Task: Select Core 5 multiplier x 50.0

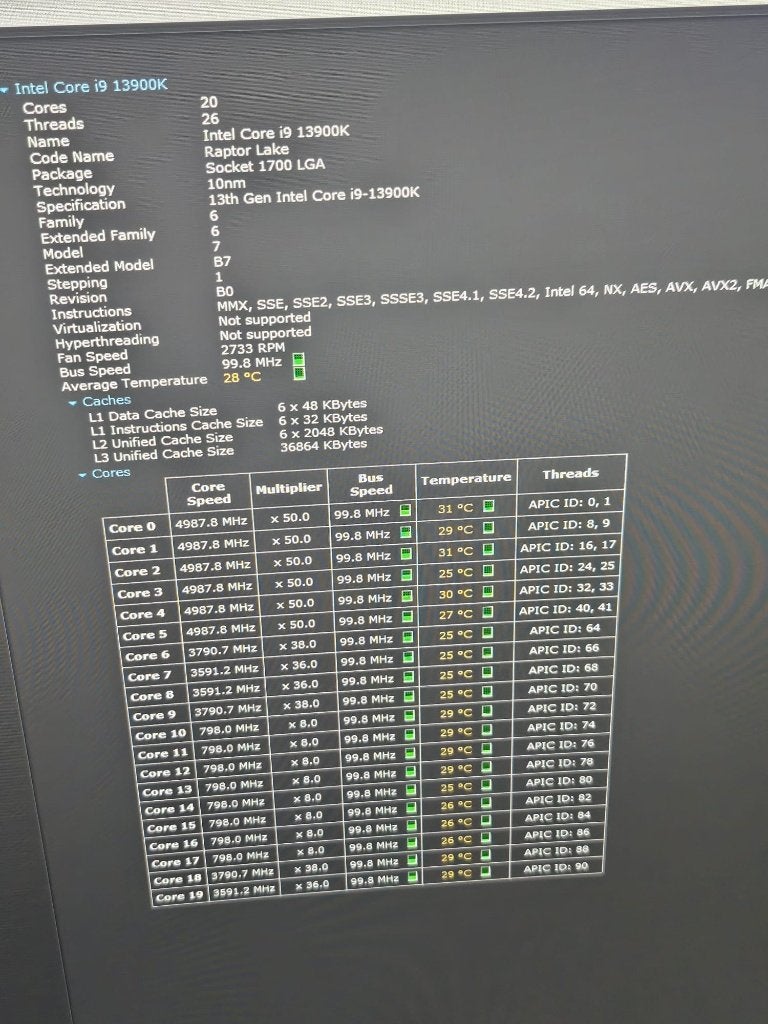Action: tap(296, 625)
